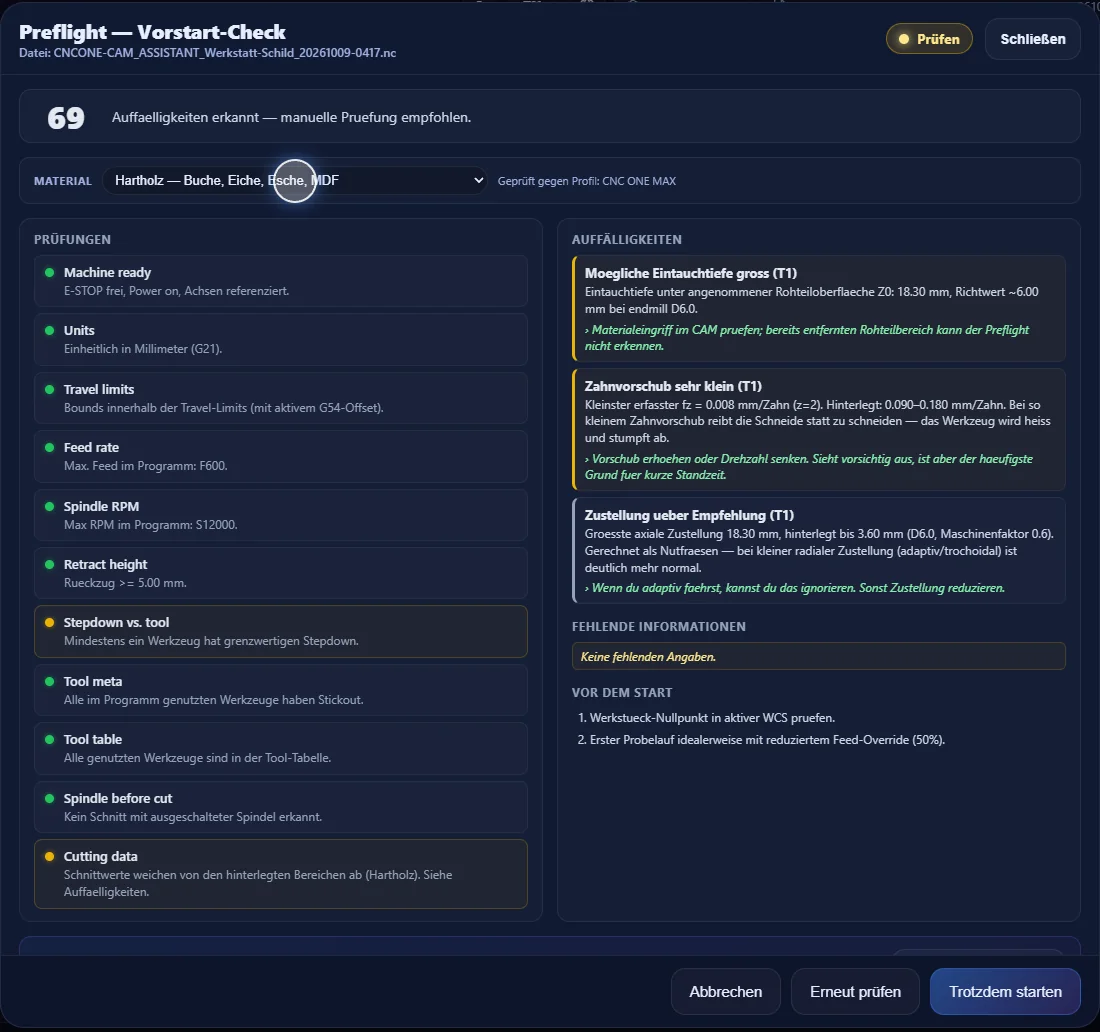
Task: Click the green status dot beside Units
Action: tap(49, 330)
